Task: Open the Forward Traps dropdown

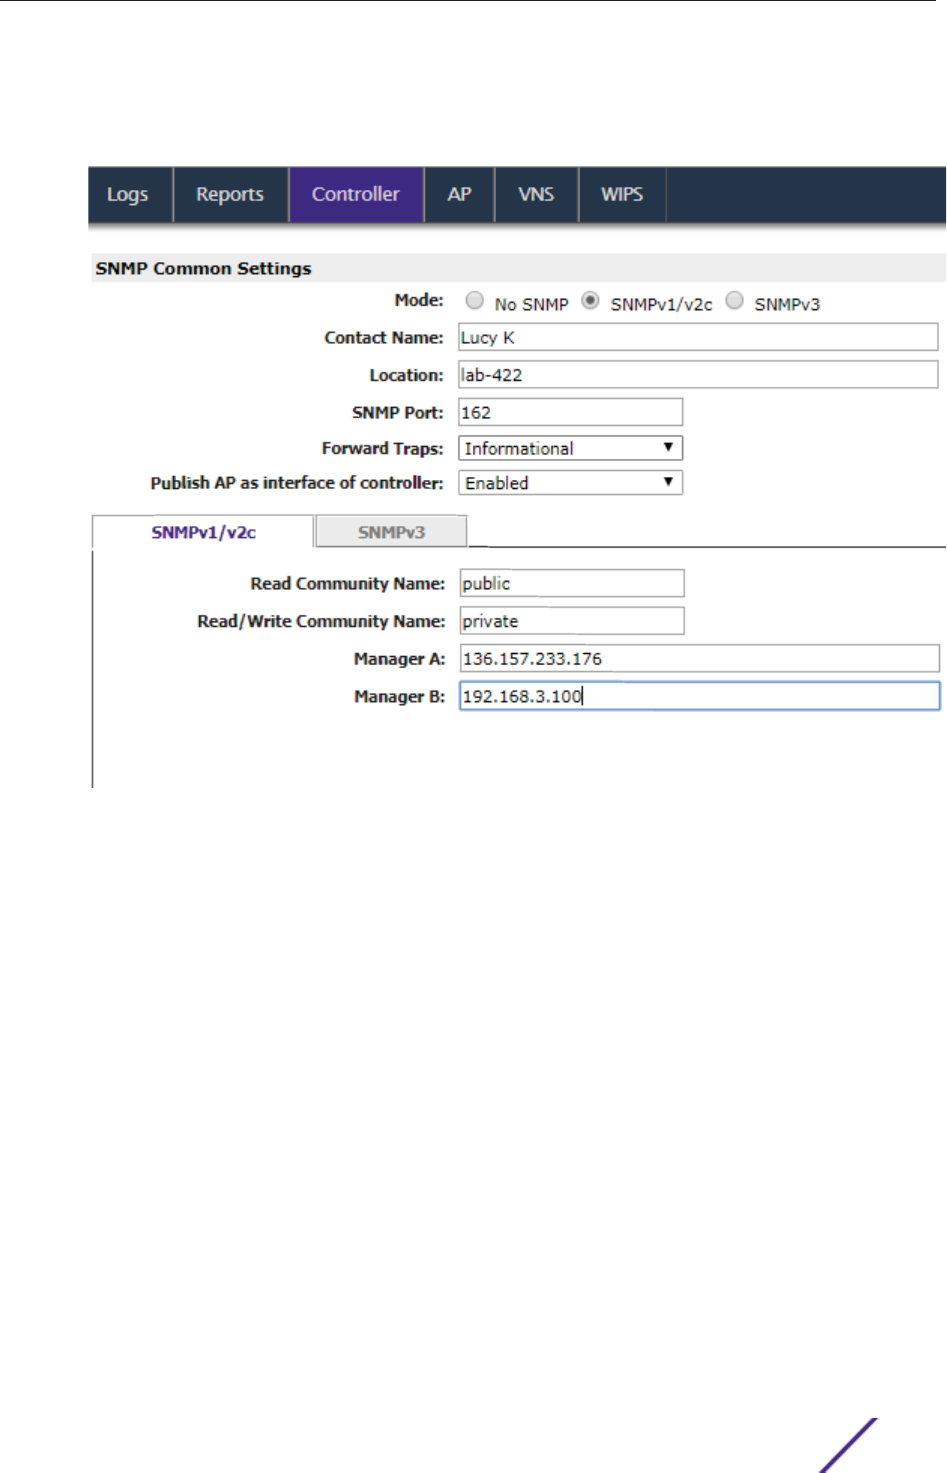Action: pos(570,448)
